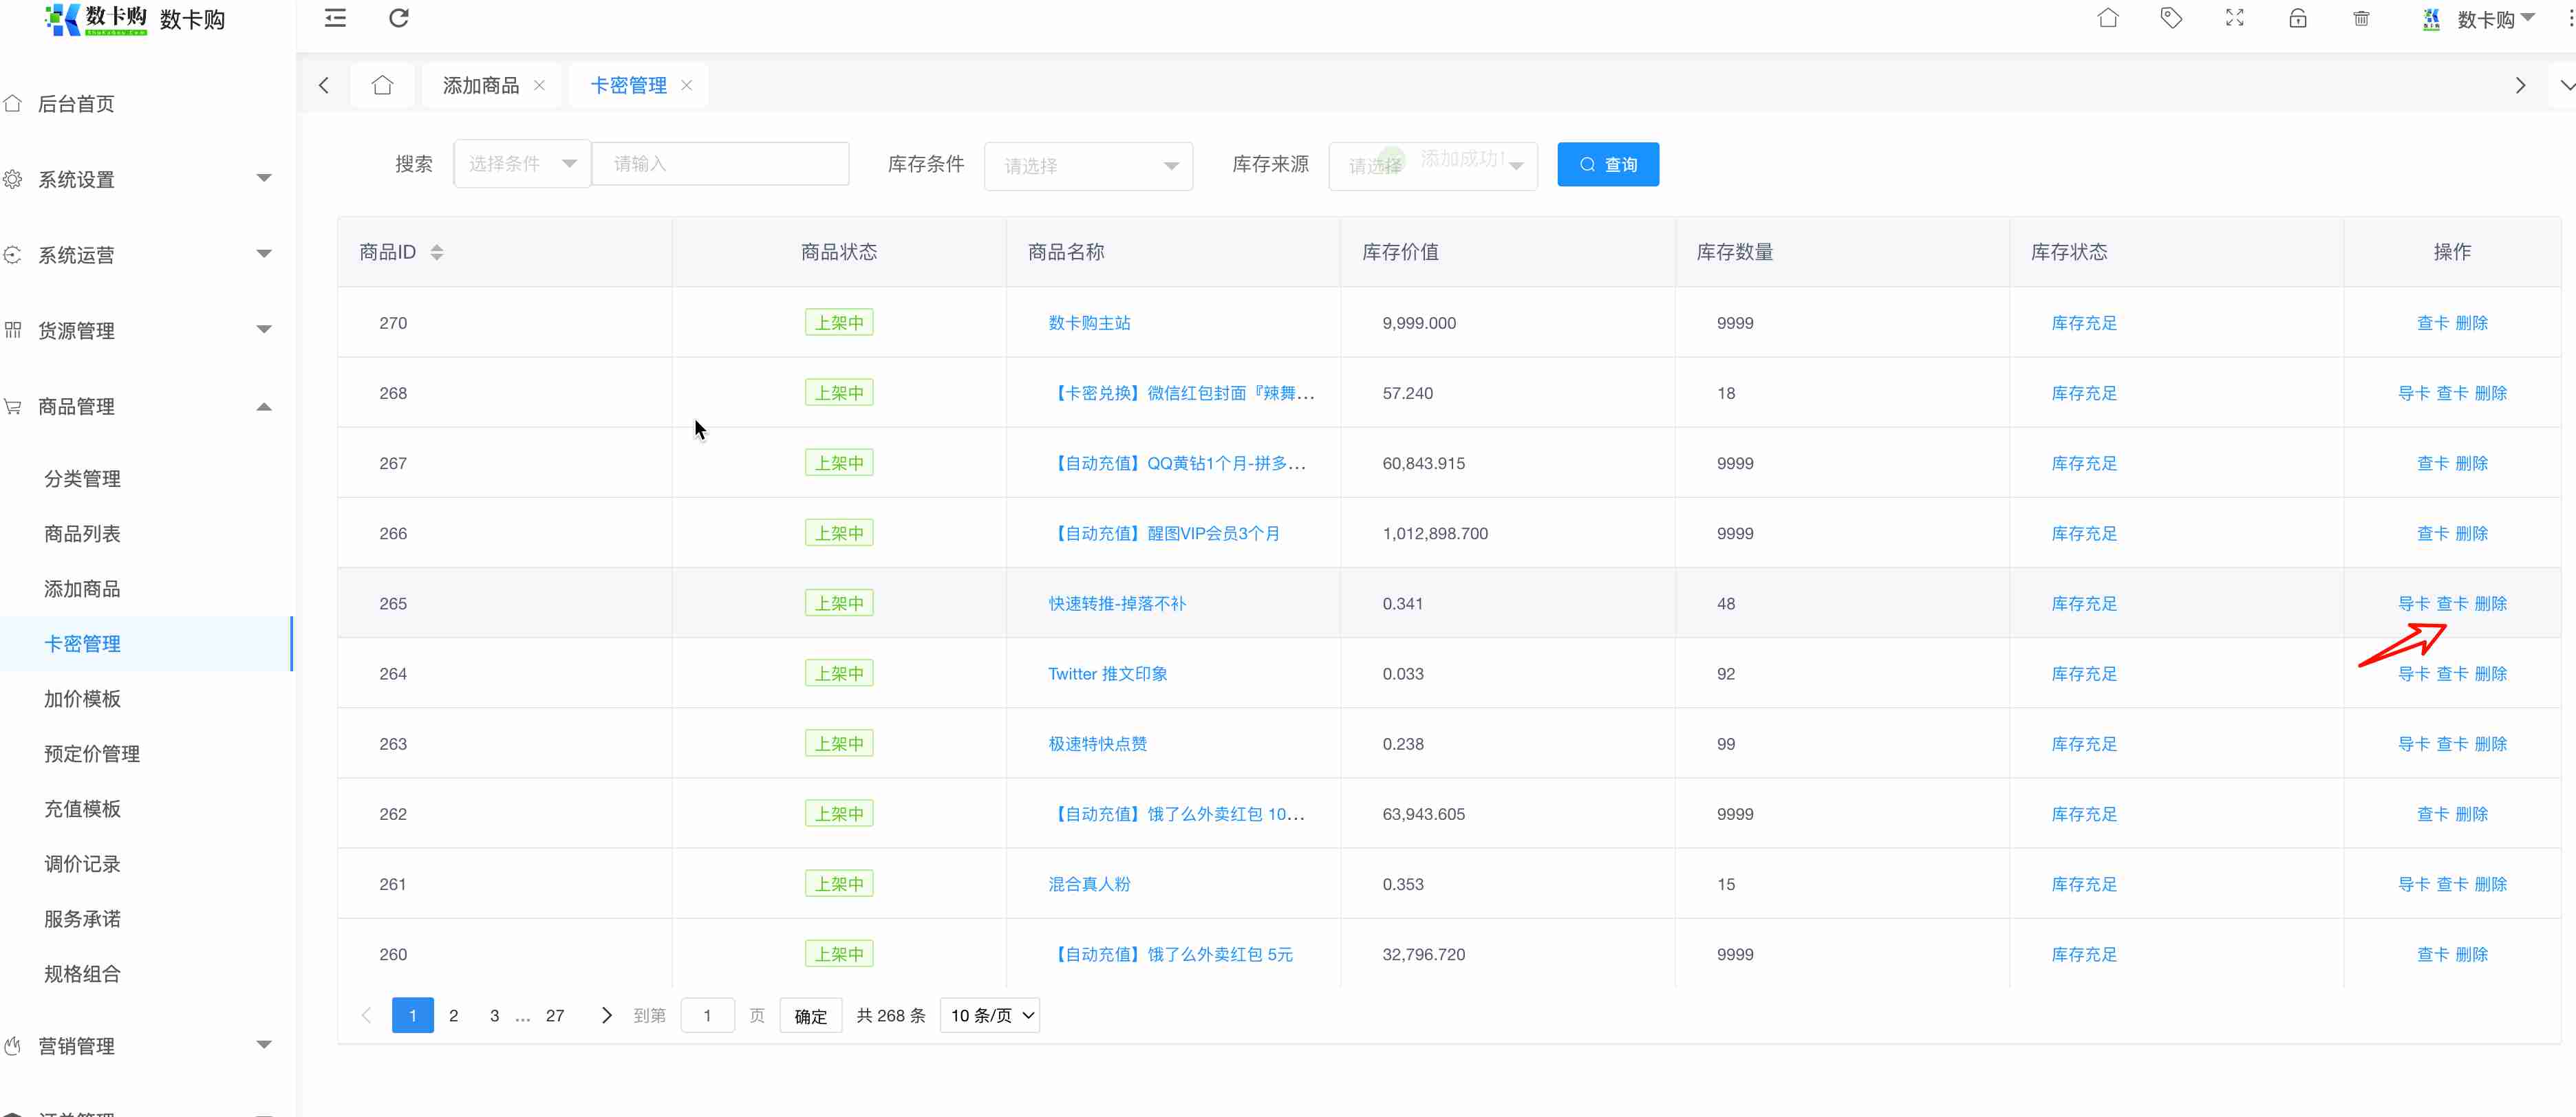The width and height of the screenshot is (2576, 1117).
Task: Open the 选择条件 search dropdown
Action: pyautogui.click(x=521, y=164)
